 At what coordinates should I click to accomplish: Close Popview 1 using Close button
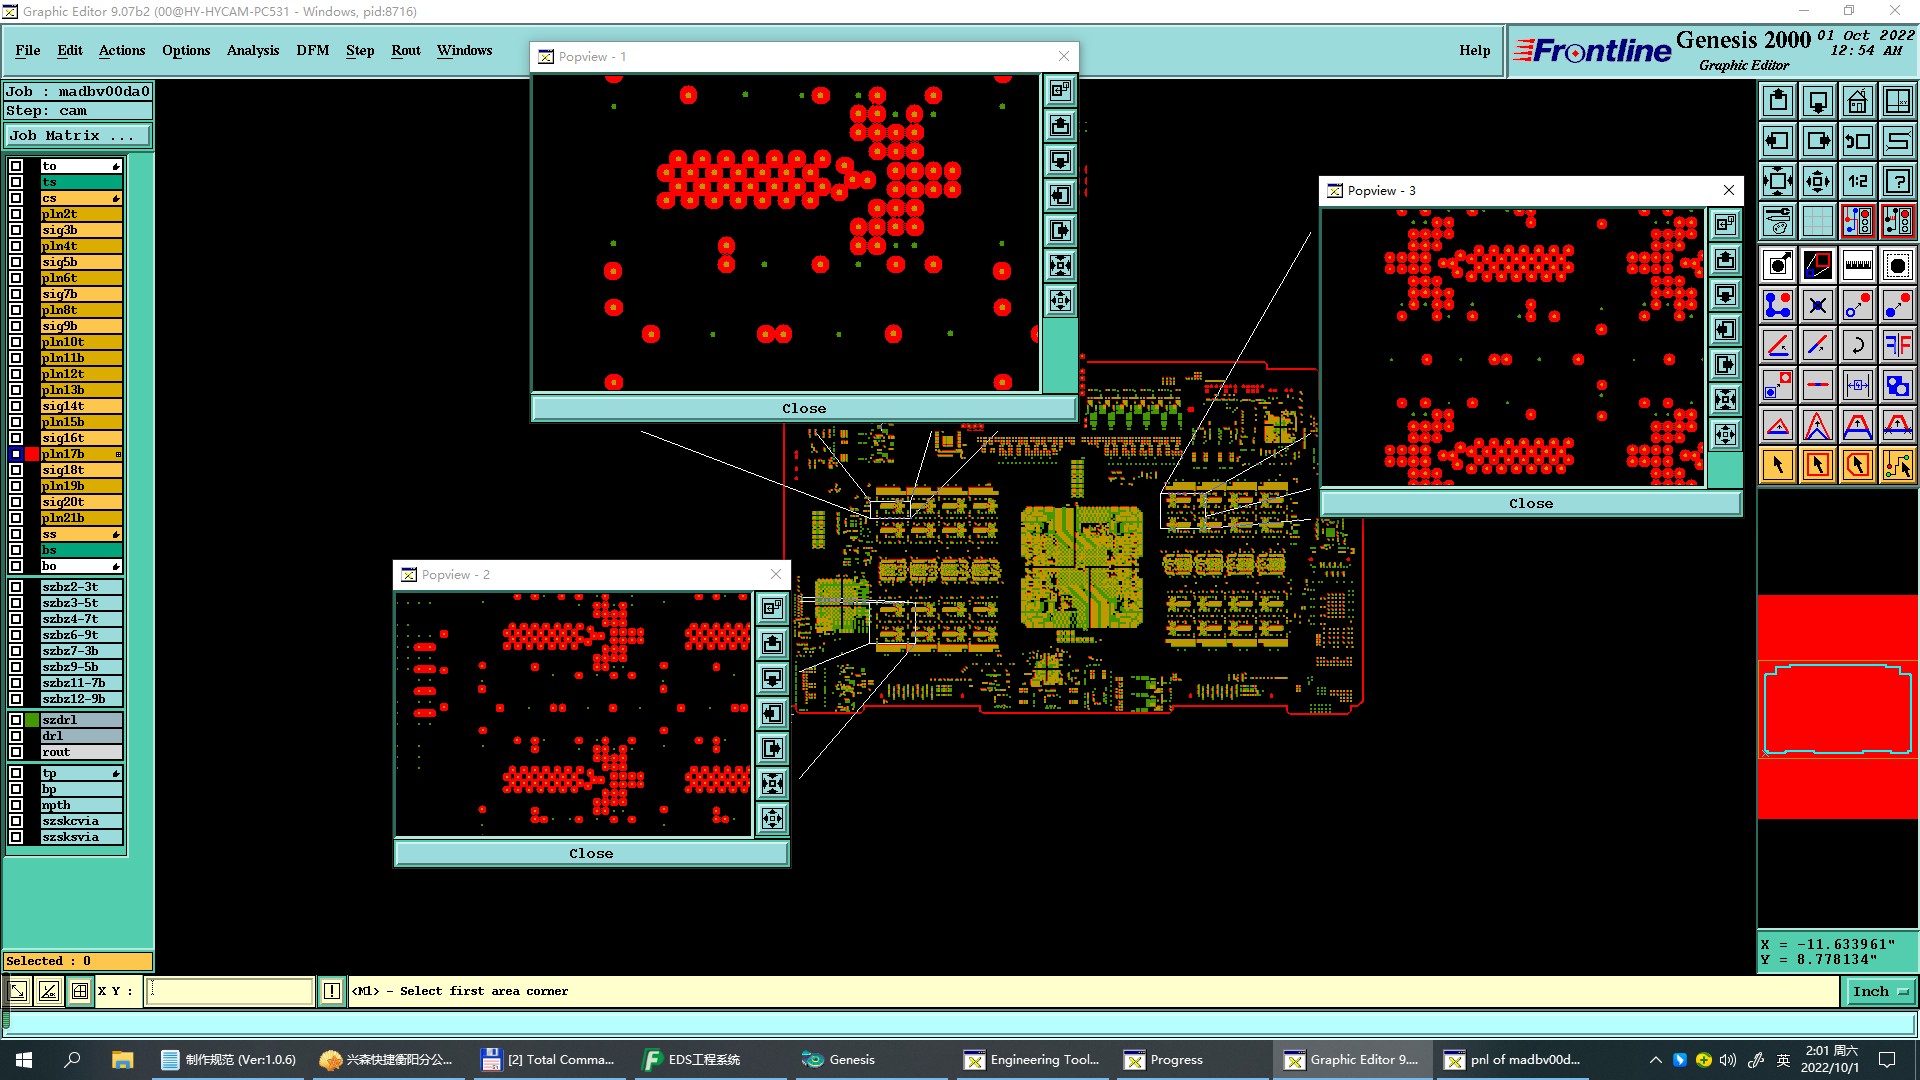(803, 408)
